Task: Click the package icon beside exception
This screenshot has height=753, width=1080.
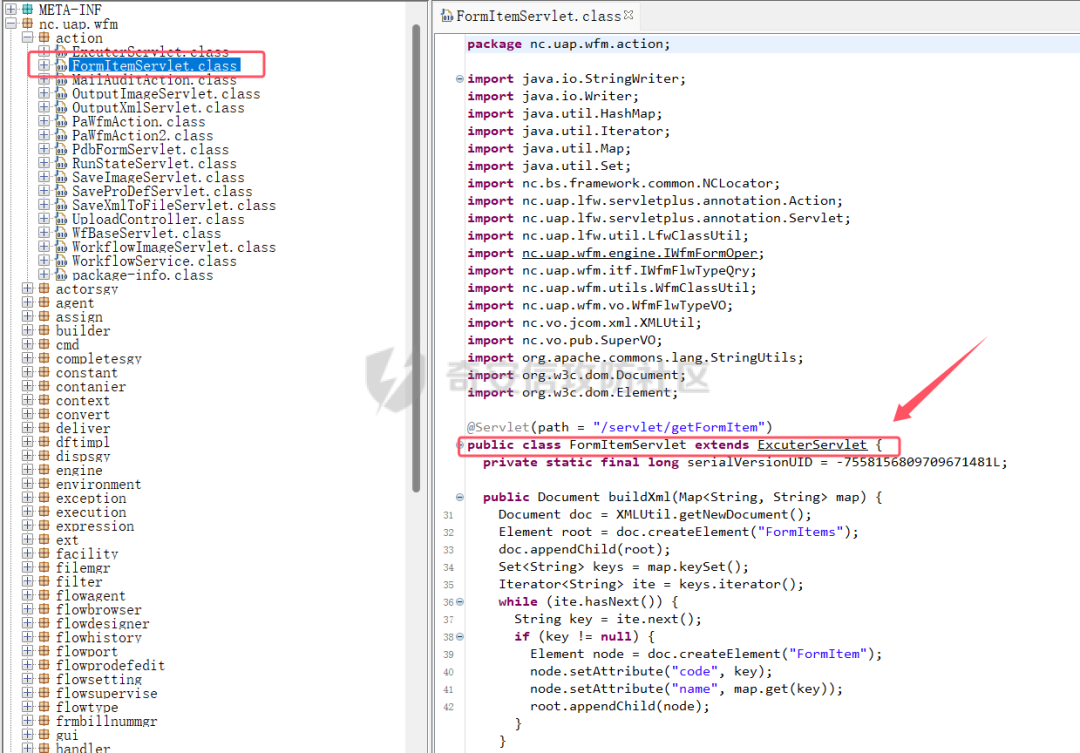Action: pos(44,498)
